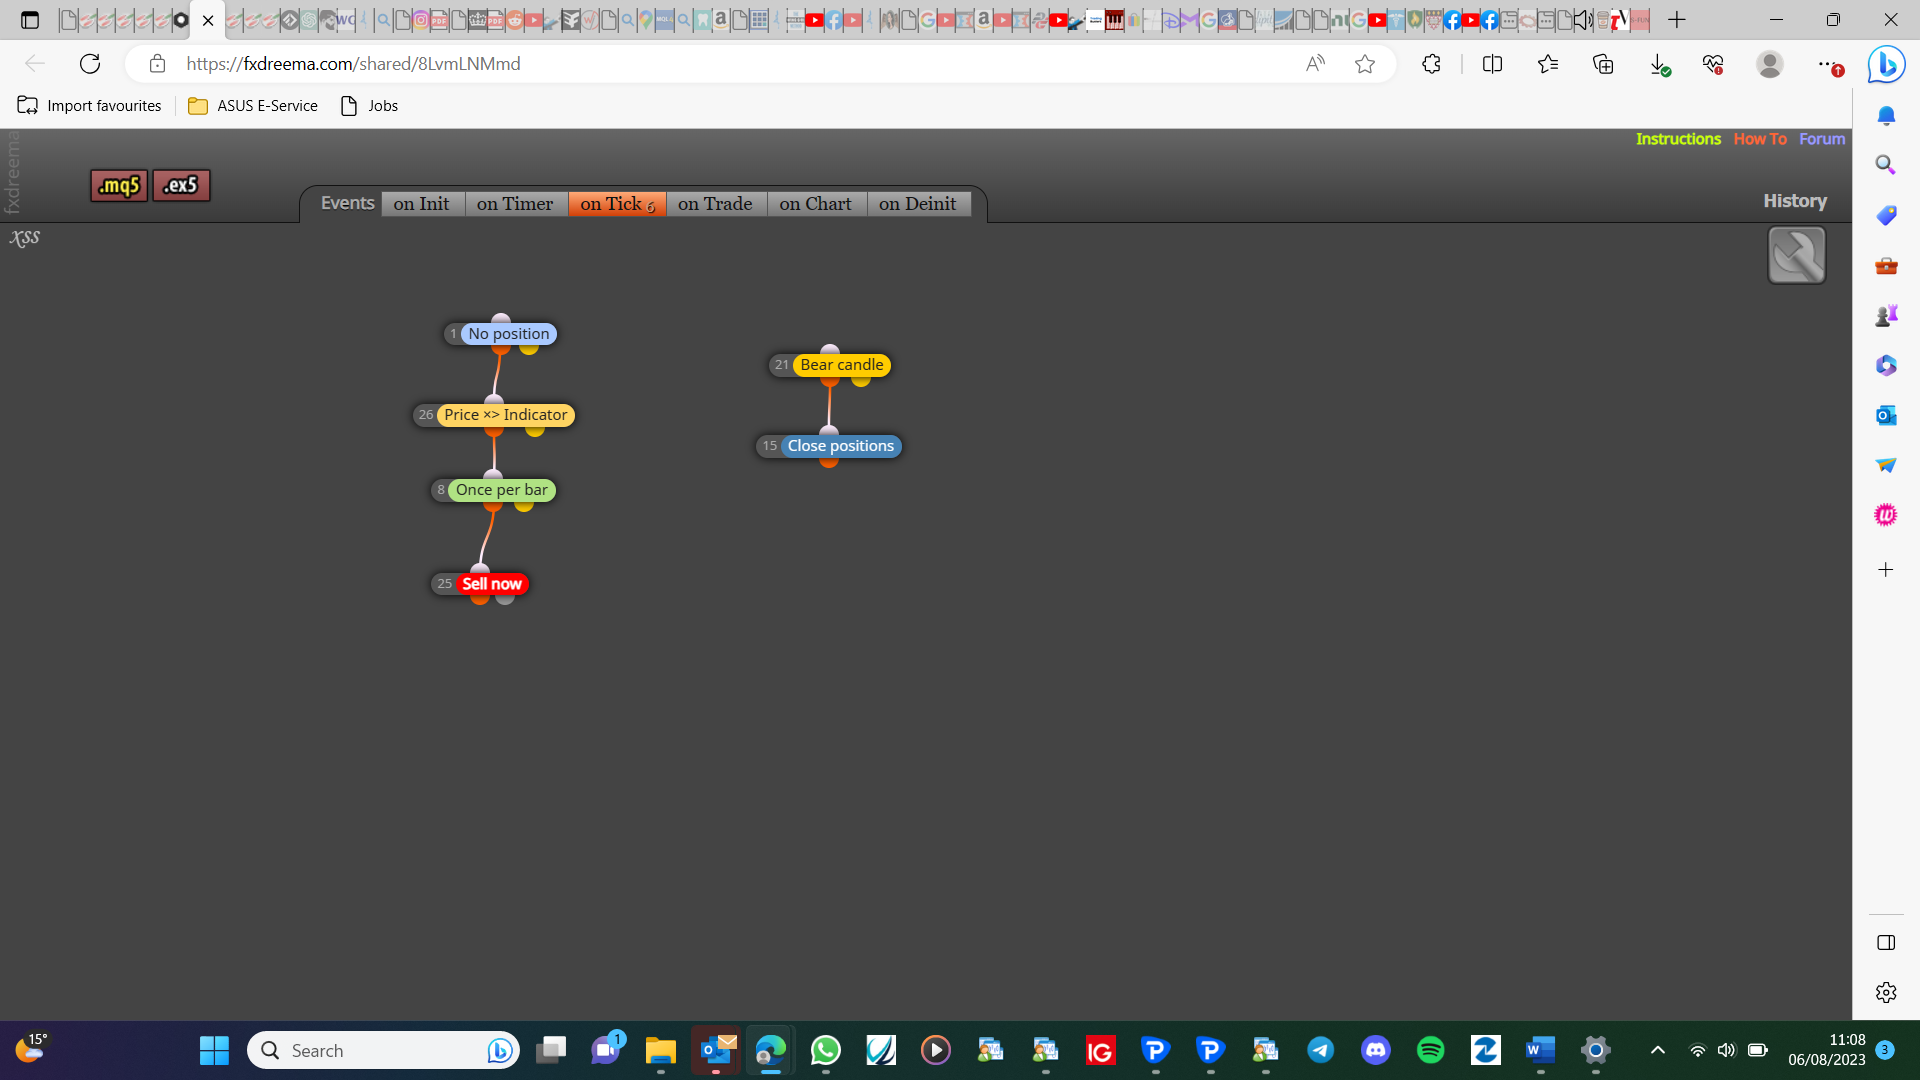Click the taskbar Search box
Screen dimensions: 1920x1080
[x=384, y=1050]
